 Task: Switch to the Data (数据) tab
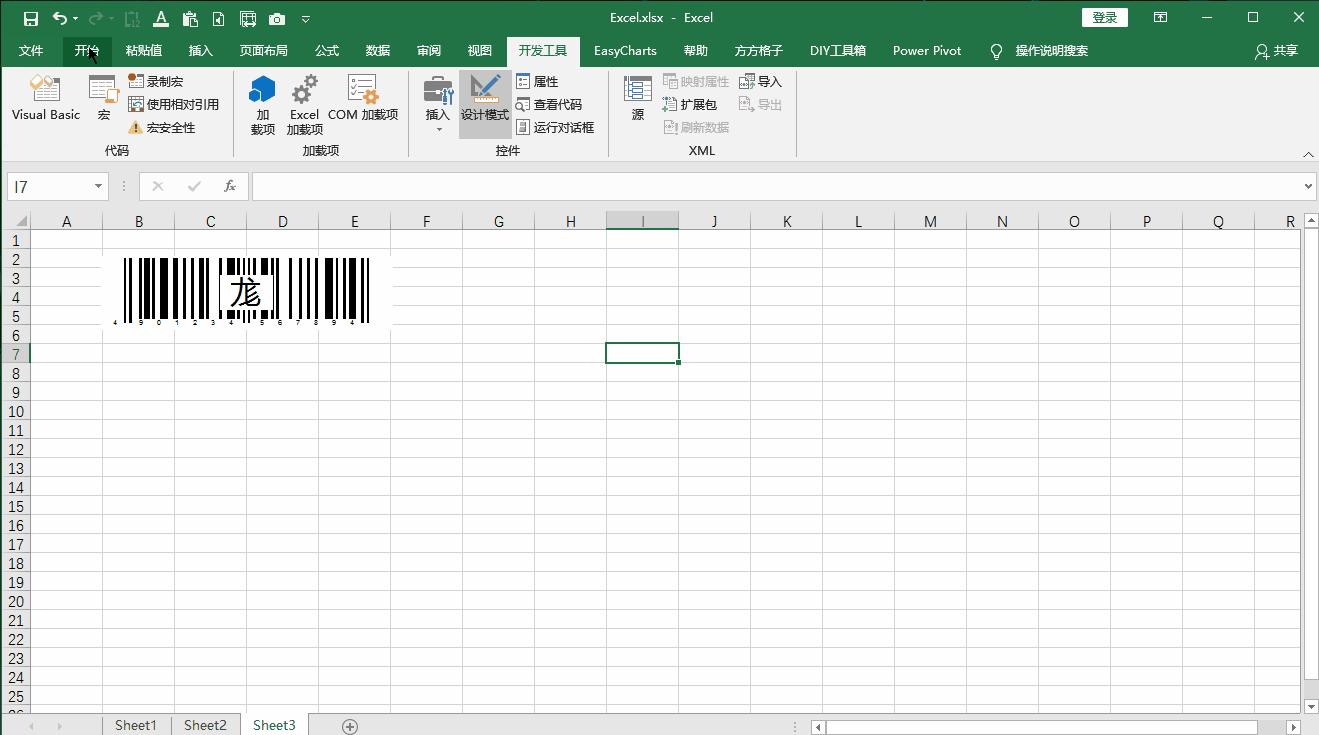click(378, 51)
